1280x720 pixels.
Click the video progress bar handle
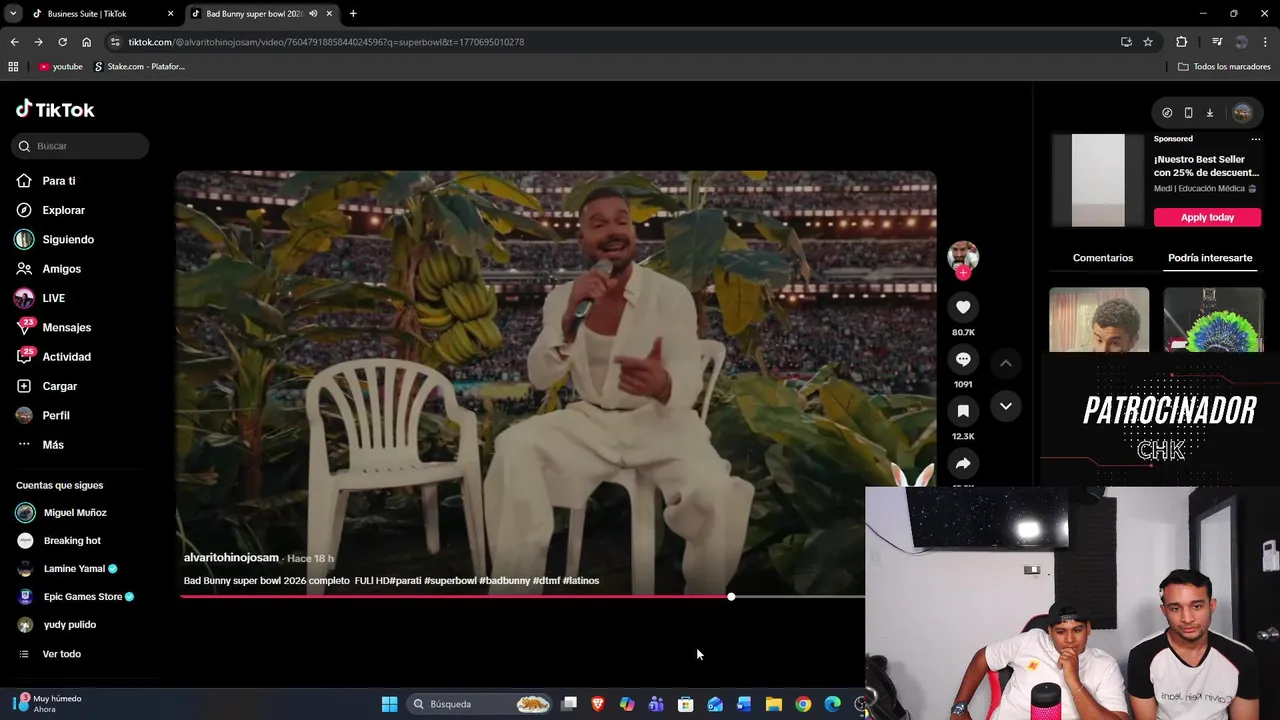731,596
